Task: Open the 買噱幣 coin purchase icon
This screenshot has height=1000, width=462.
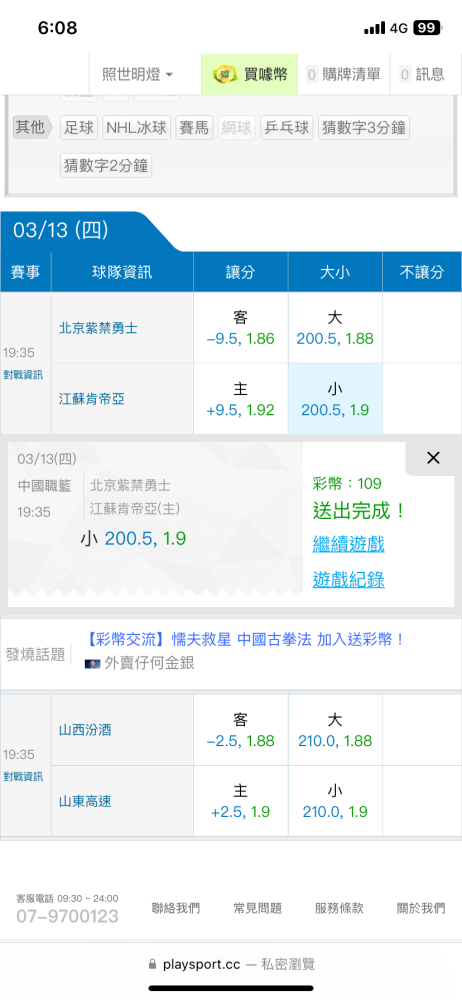Action: [250, 75]
